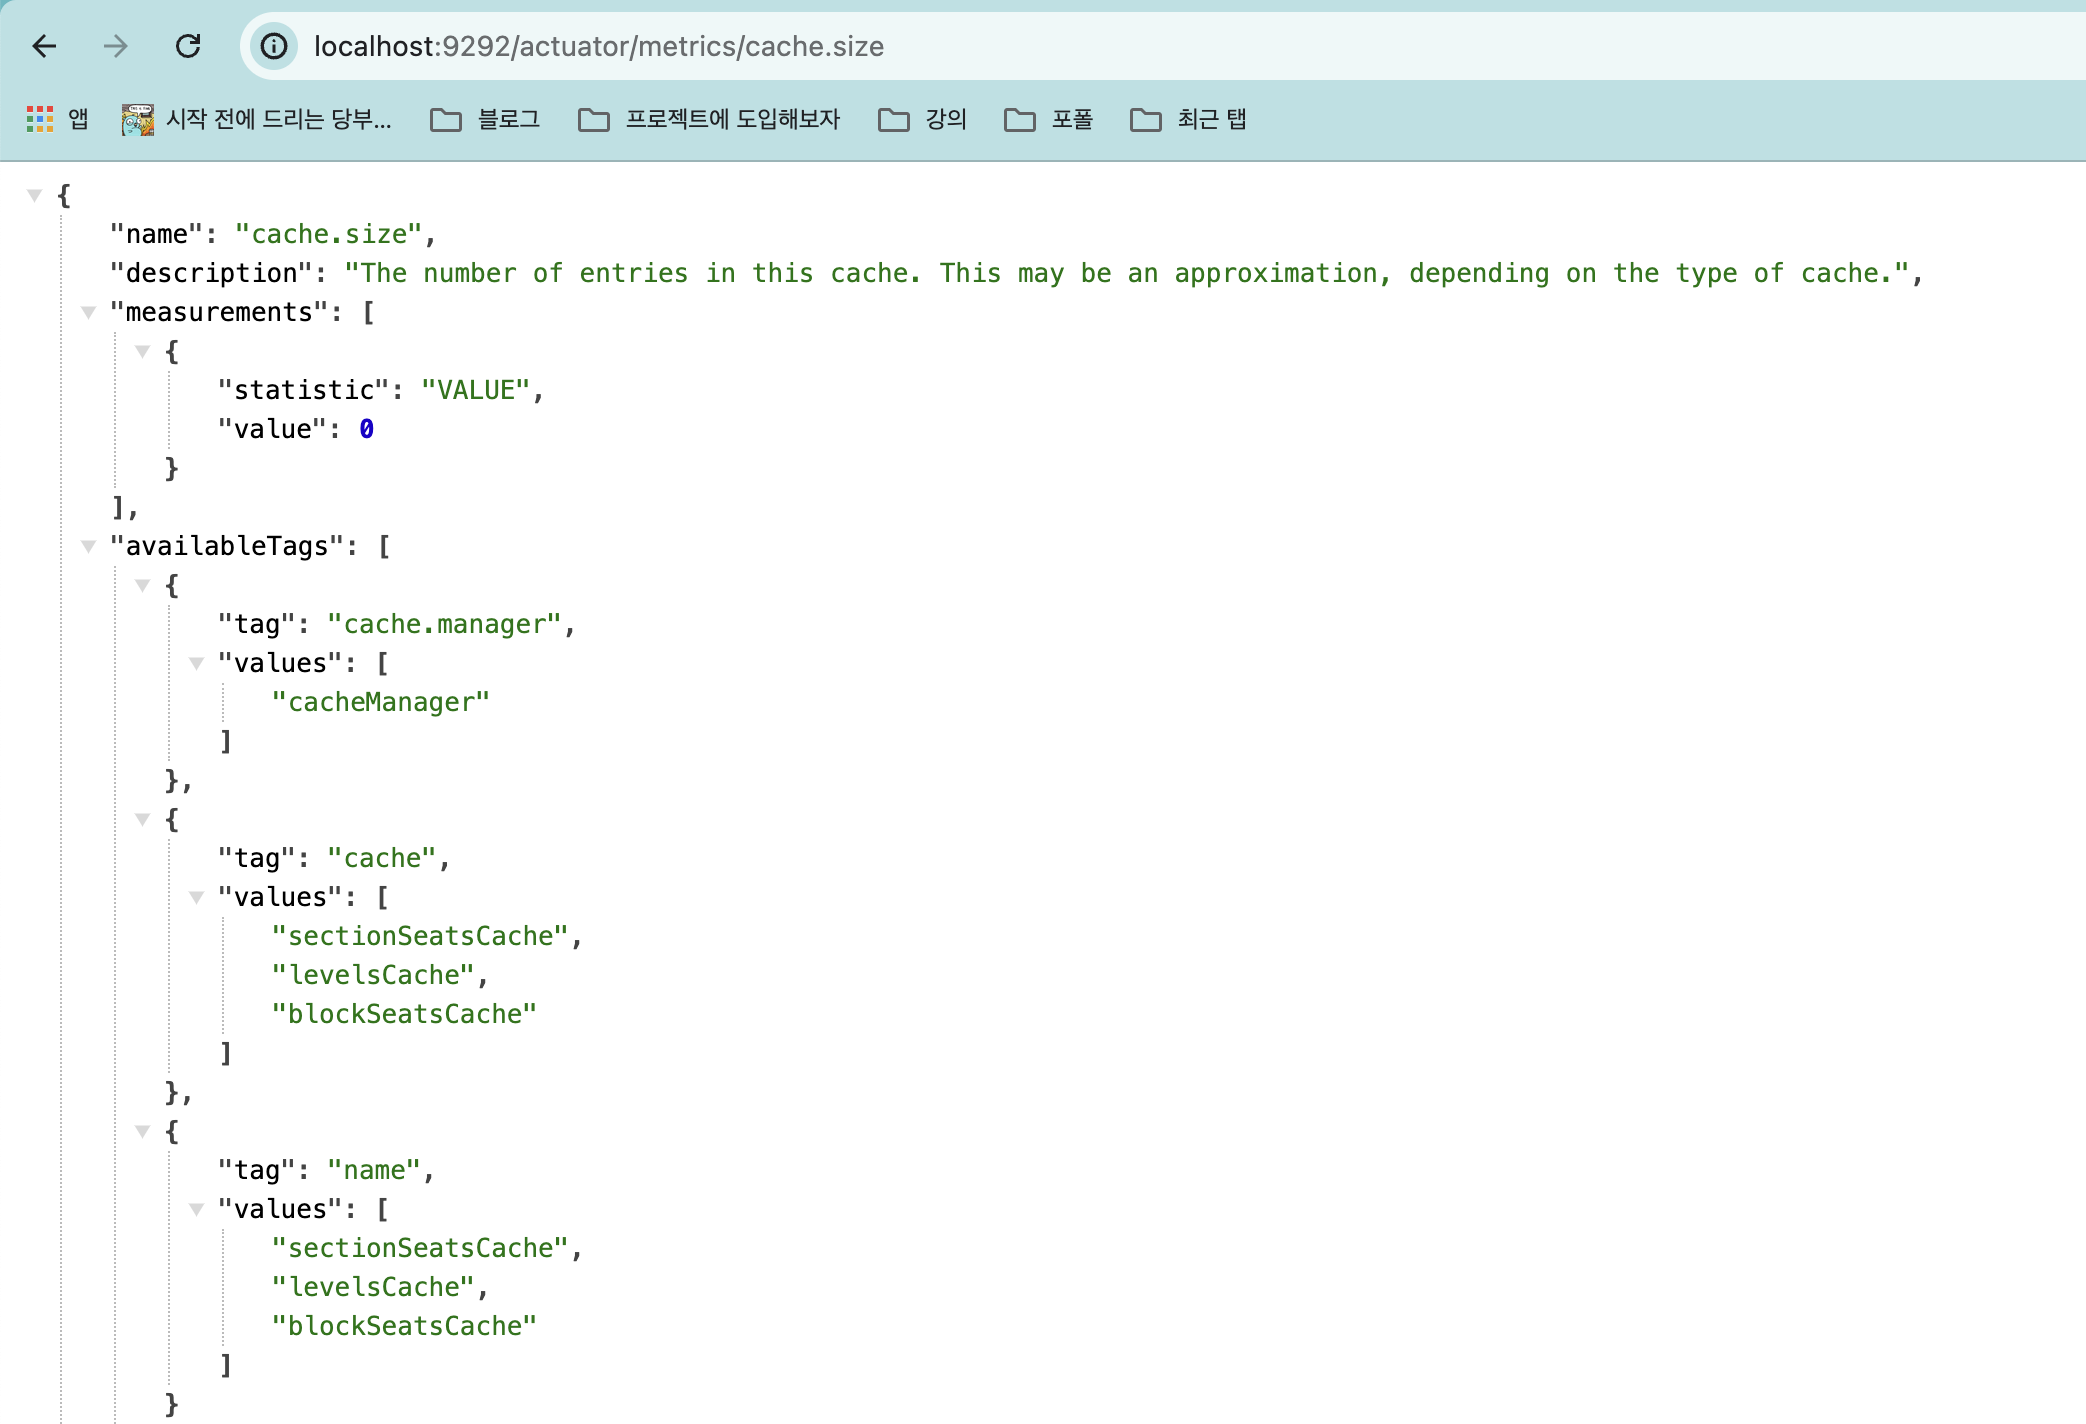Click the numeric value 0
This screenshot has height=1424, width=2086.
tap(367, 429)
